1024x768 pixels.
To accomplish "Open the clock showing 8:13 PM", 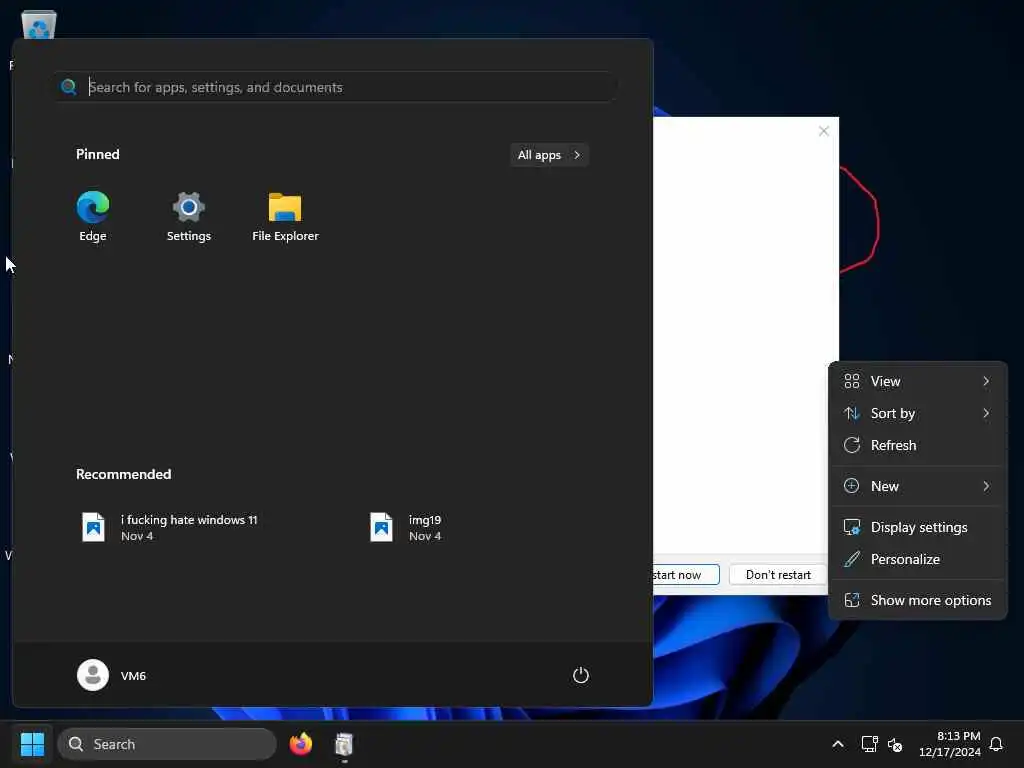I will coord(950,744).
